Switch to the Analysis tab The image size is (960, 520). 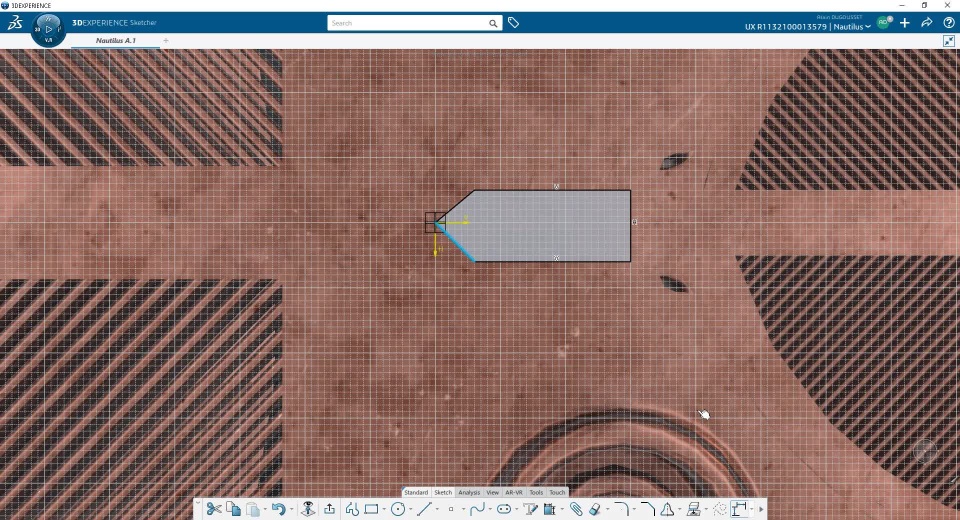[x=470, y=492]
